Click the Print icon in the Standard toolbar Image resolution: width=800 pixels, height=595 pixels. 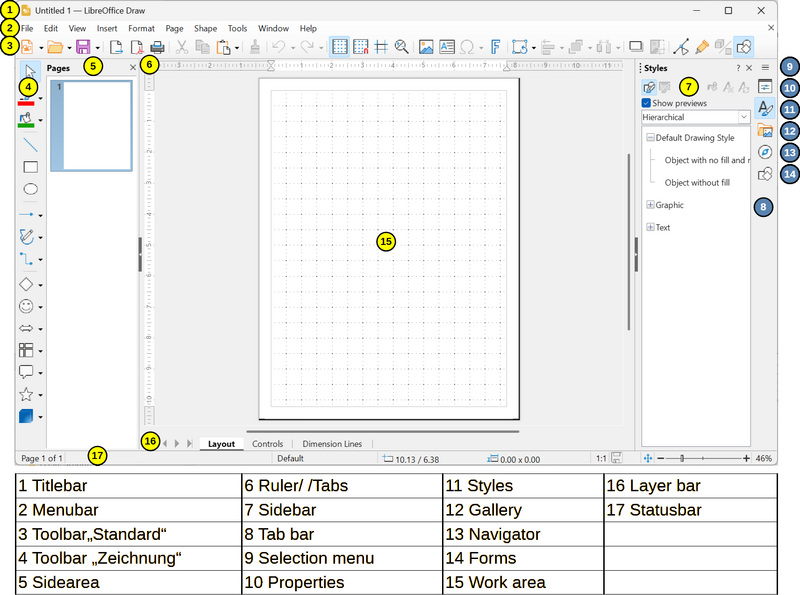click(157, 47)
